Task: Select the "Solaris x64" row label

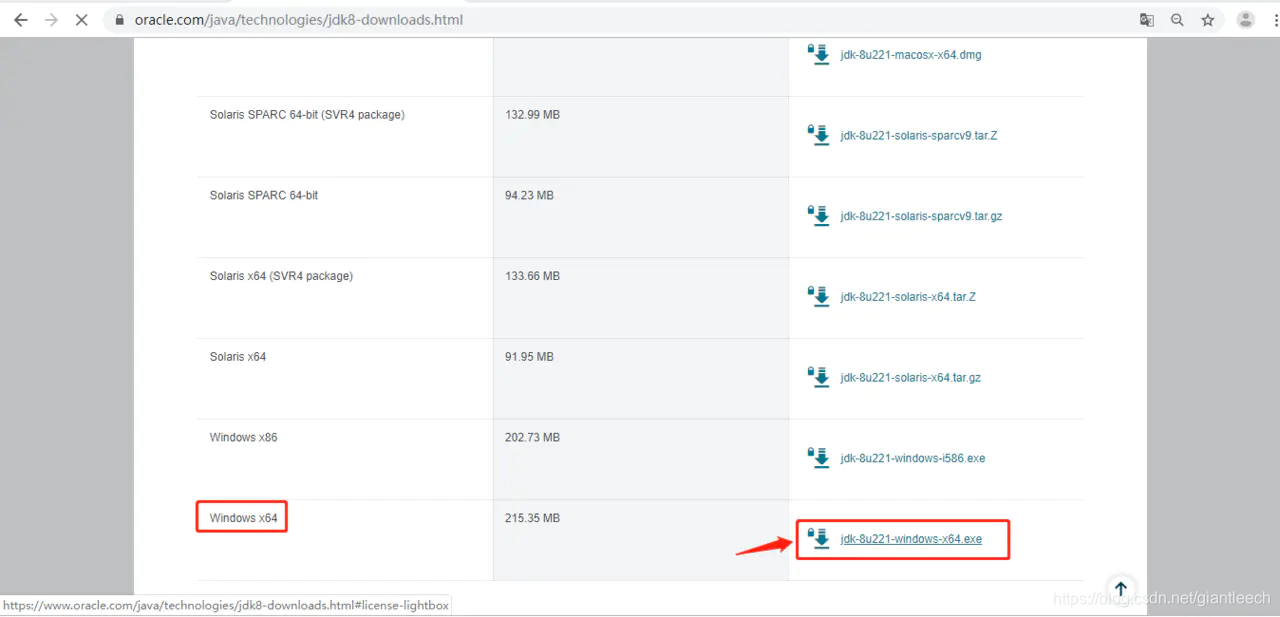Action: point(238,357)
